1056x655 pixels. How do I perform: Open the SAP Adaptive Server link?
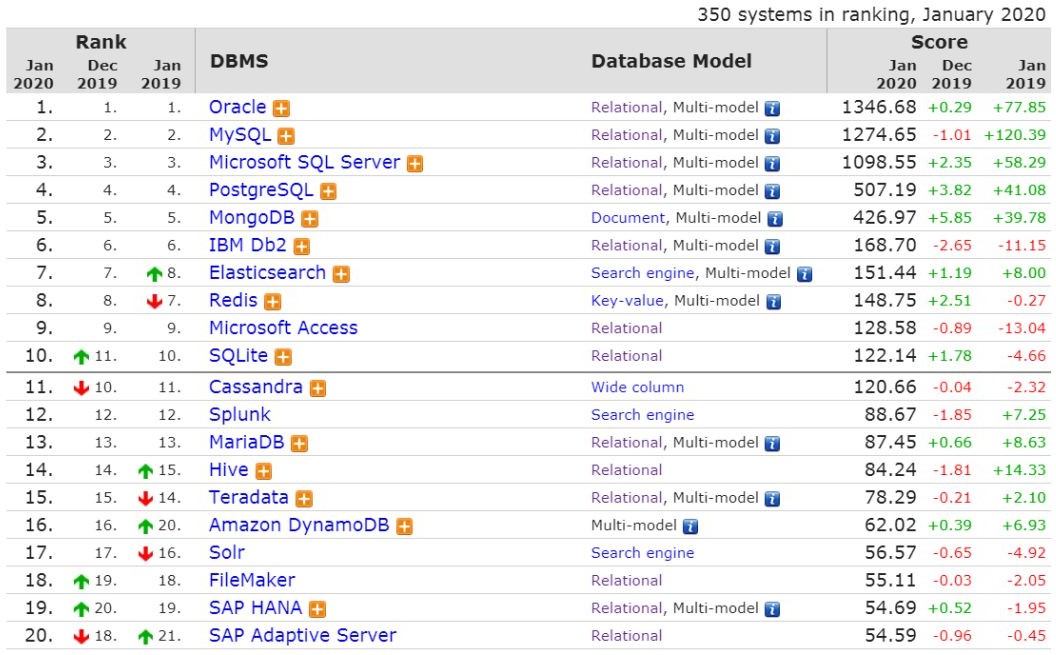point(302,635)
